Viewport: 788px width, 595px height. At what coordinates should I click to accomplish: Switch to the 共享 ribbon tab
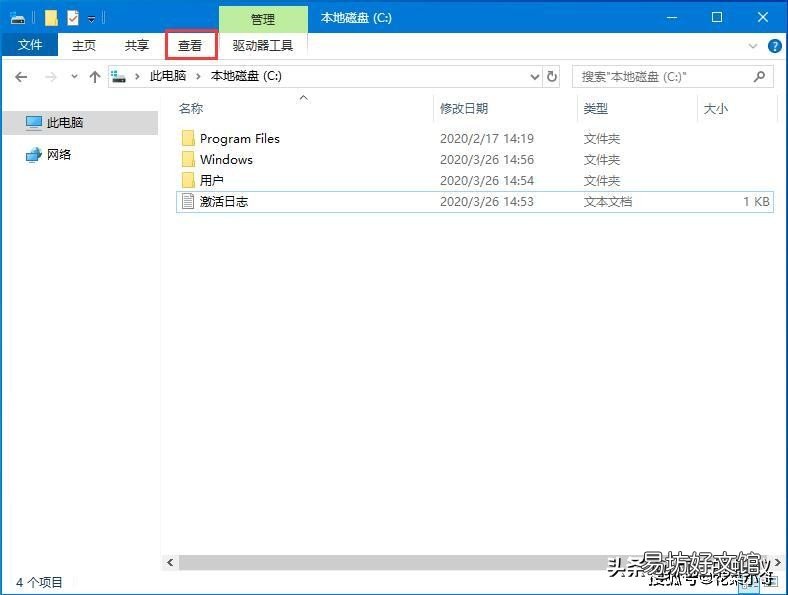[137, 45]
